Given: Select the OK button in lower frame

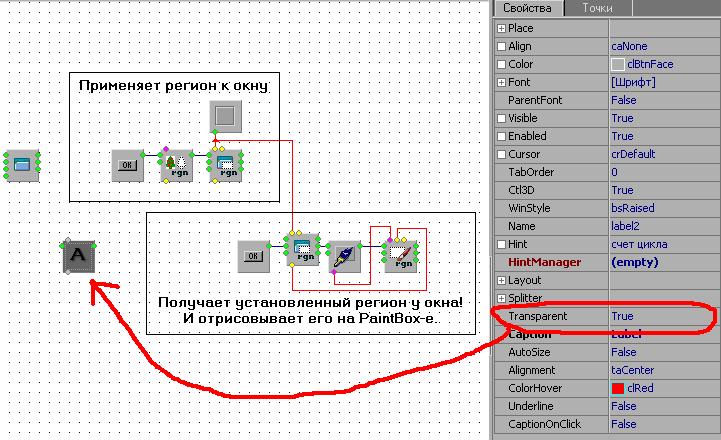Looking at the screenshot, I should coord(253,255).
